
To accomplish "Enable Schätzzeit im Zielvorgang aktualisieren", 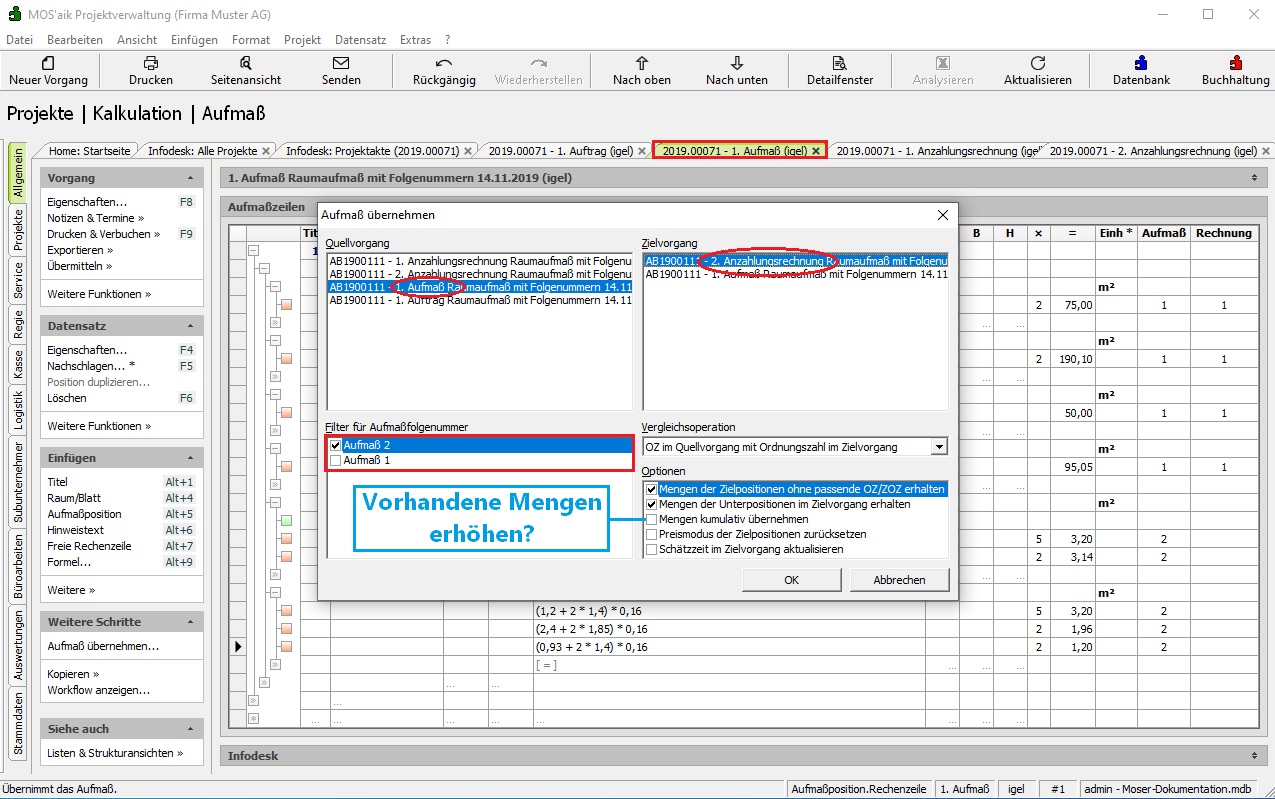I will pos(652,549).
